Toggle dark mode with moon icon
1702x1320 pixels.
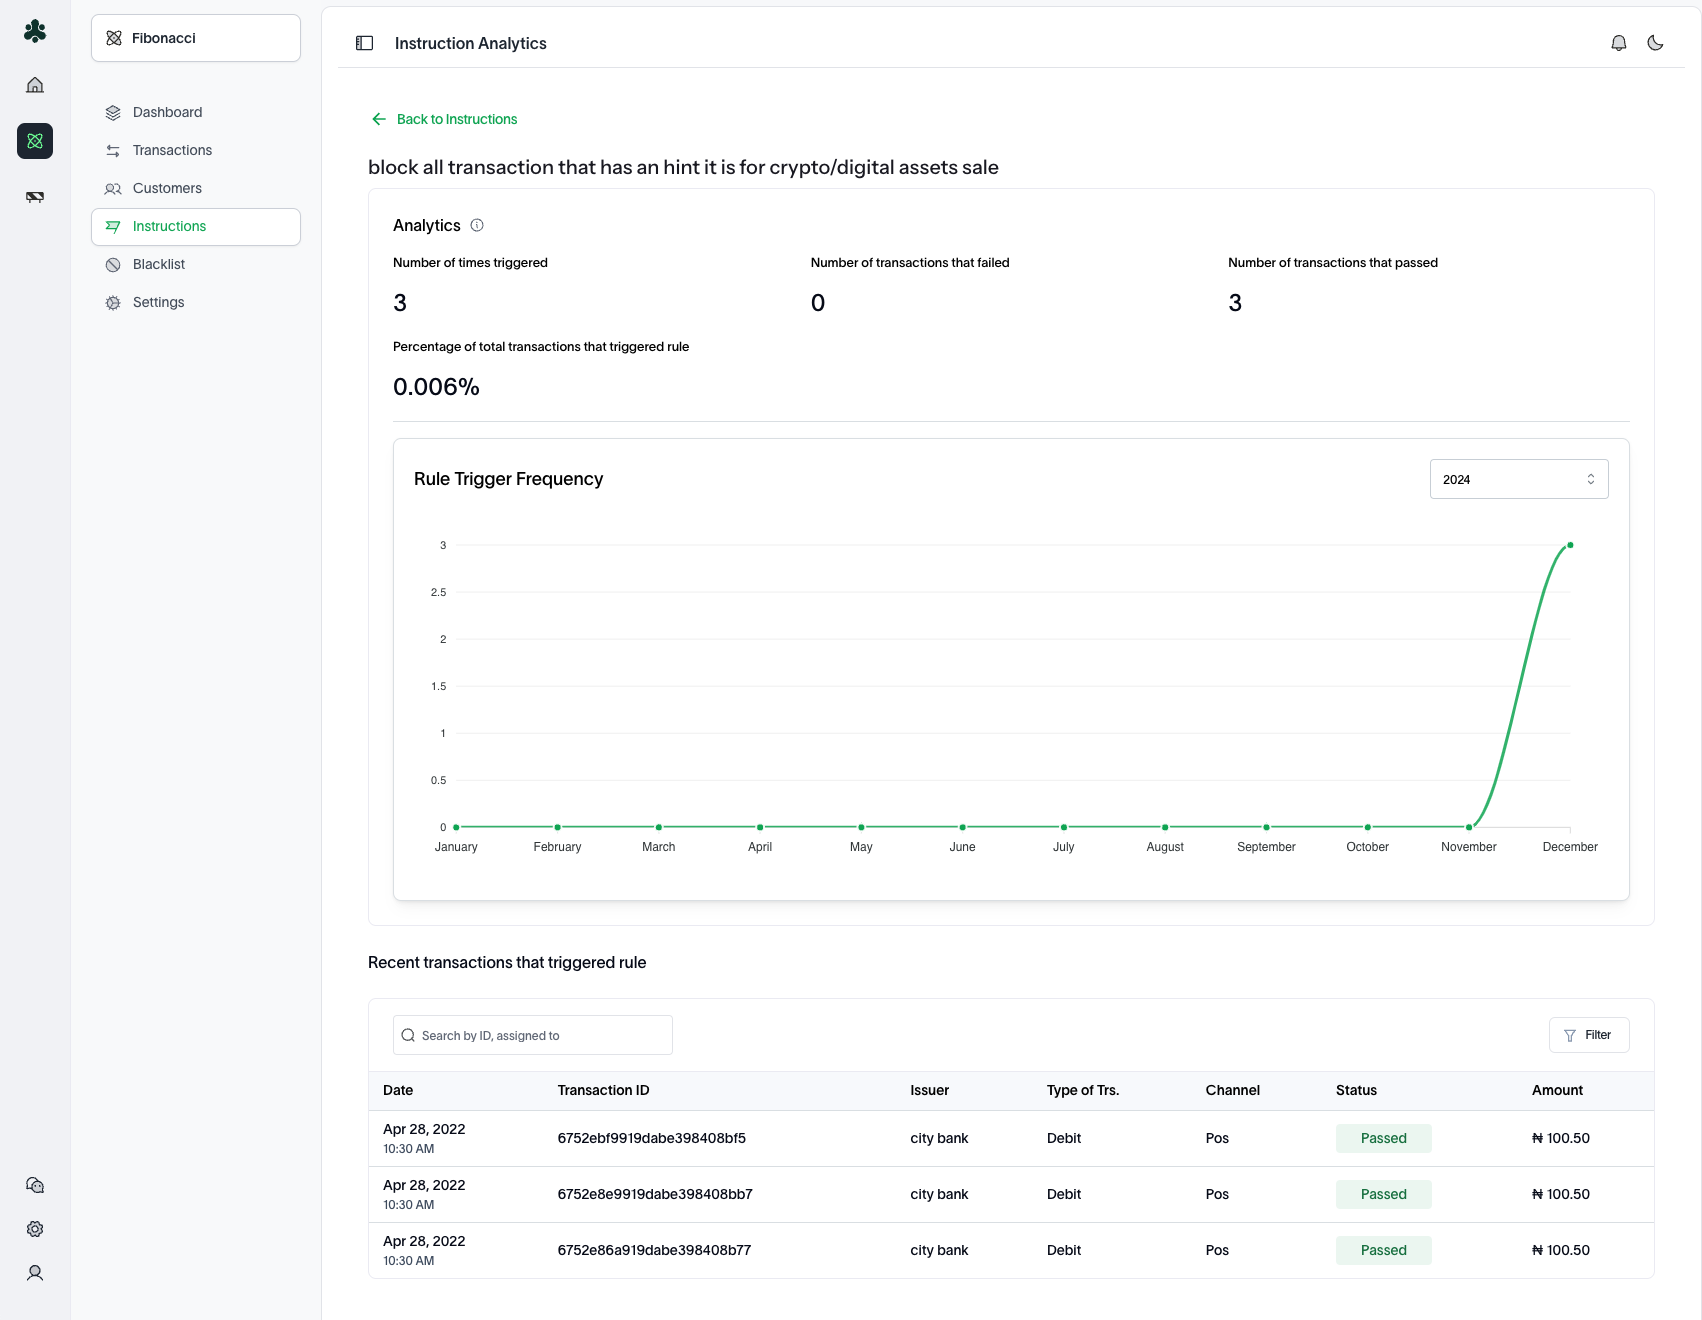click(x=1655, y=43)
